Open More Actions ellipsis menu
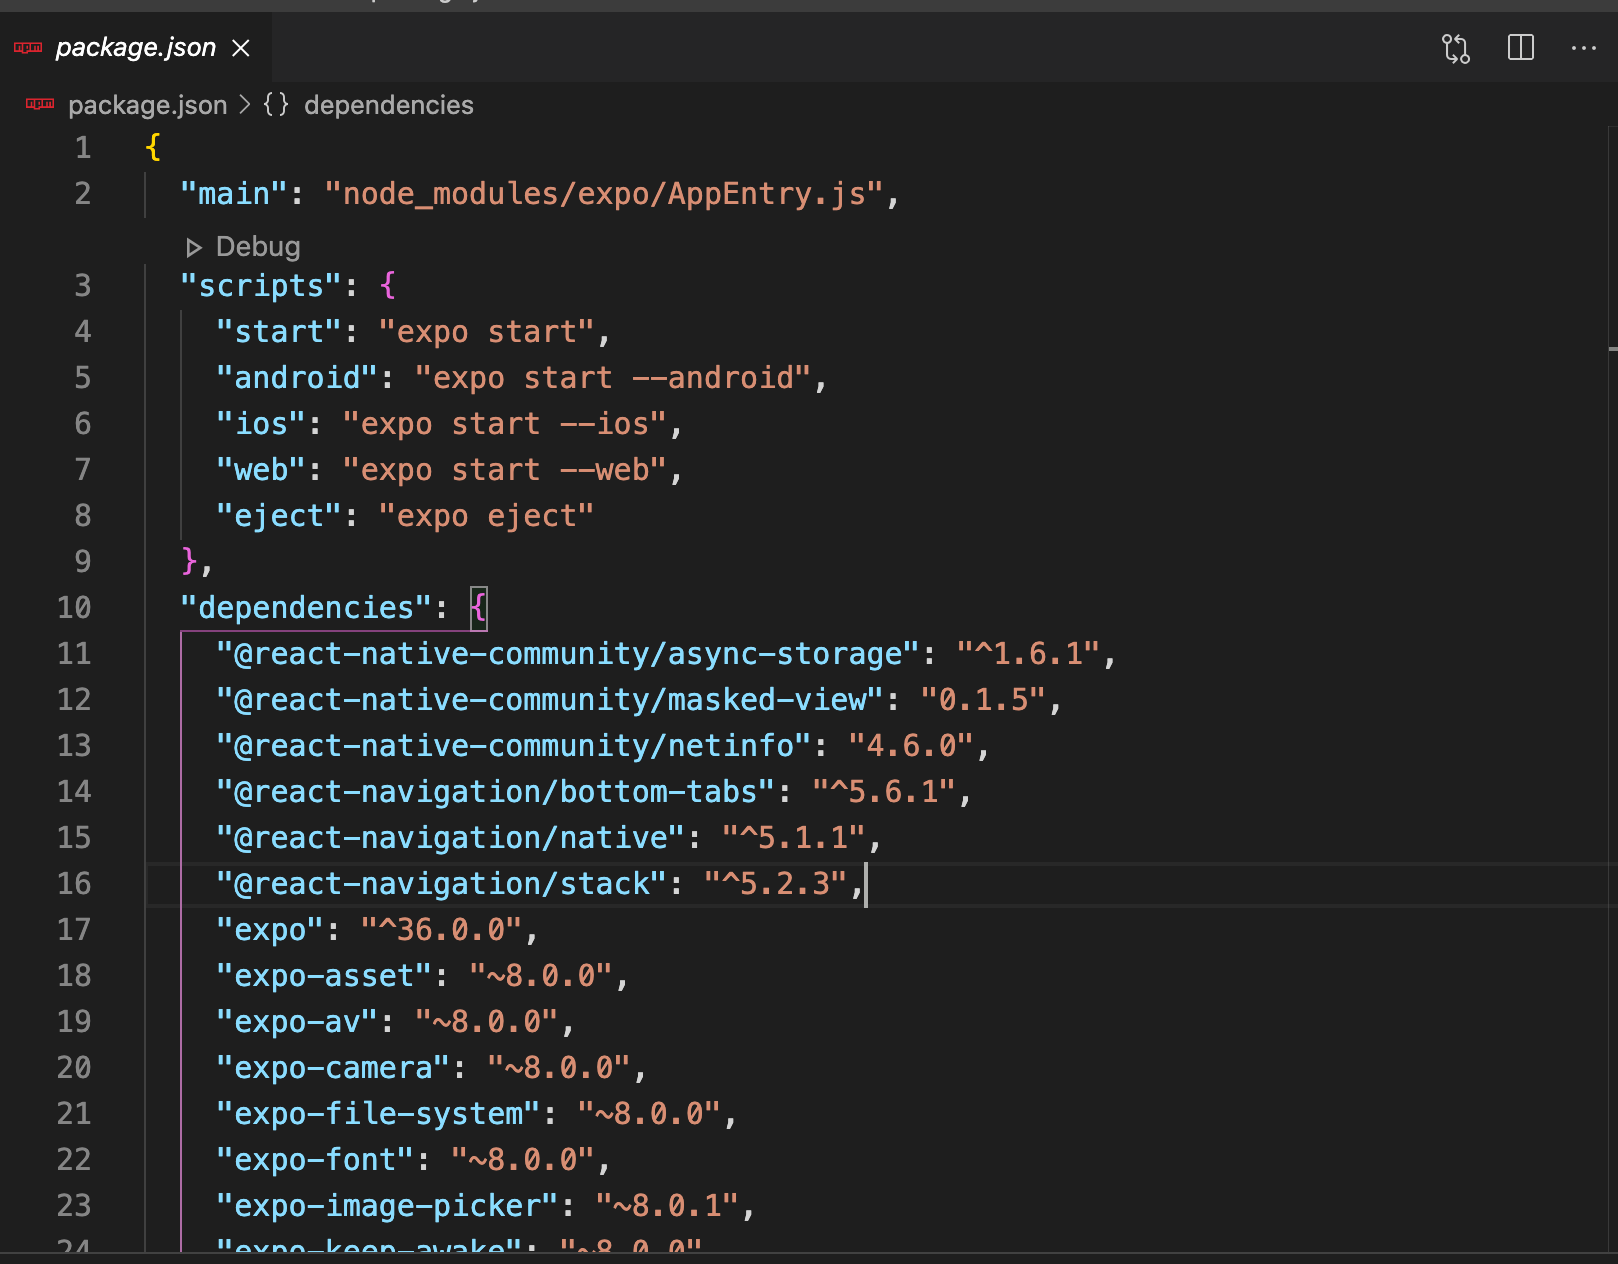The width and height of the screenshot is (1618, 1264). 1584,47
